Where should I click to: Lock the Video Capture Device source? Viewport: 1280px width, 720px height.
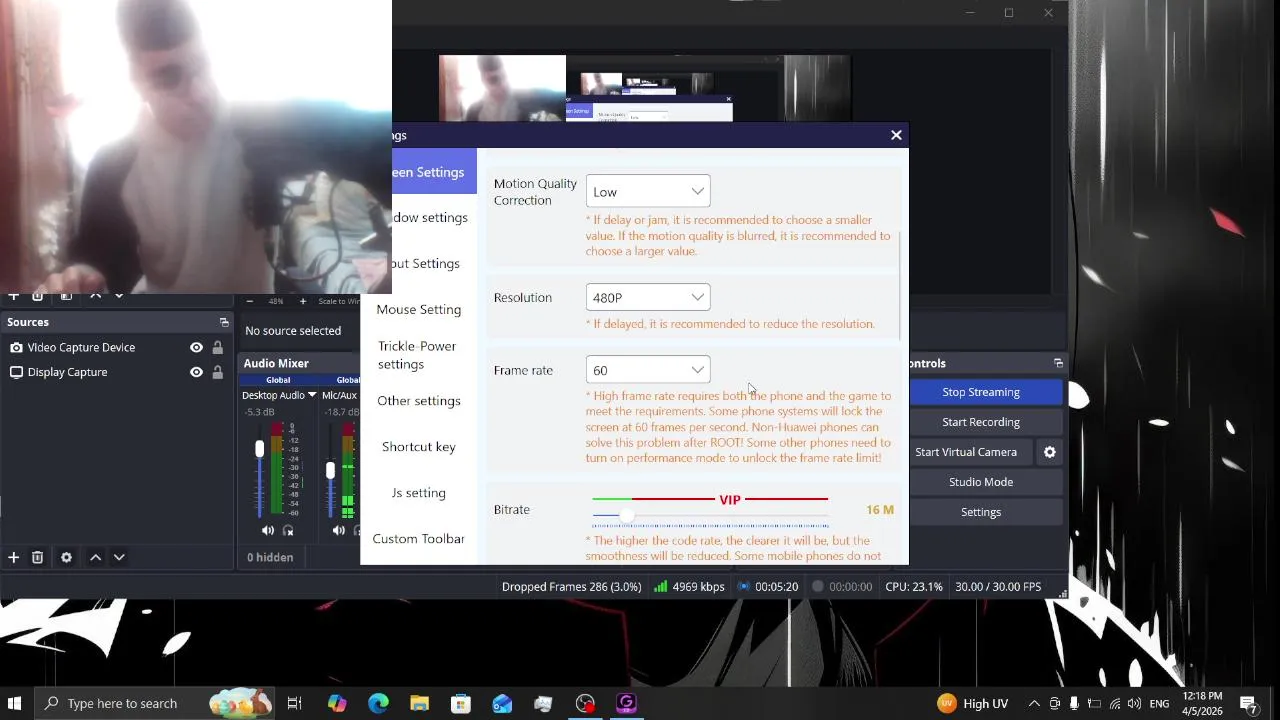click(217, 347)
